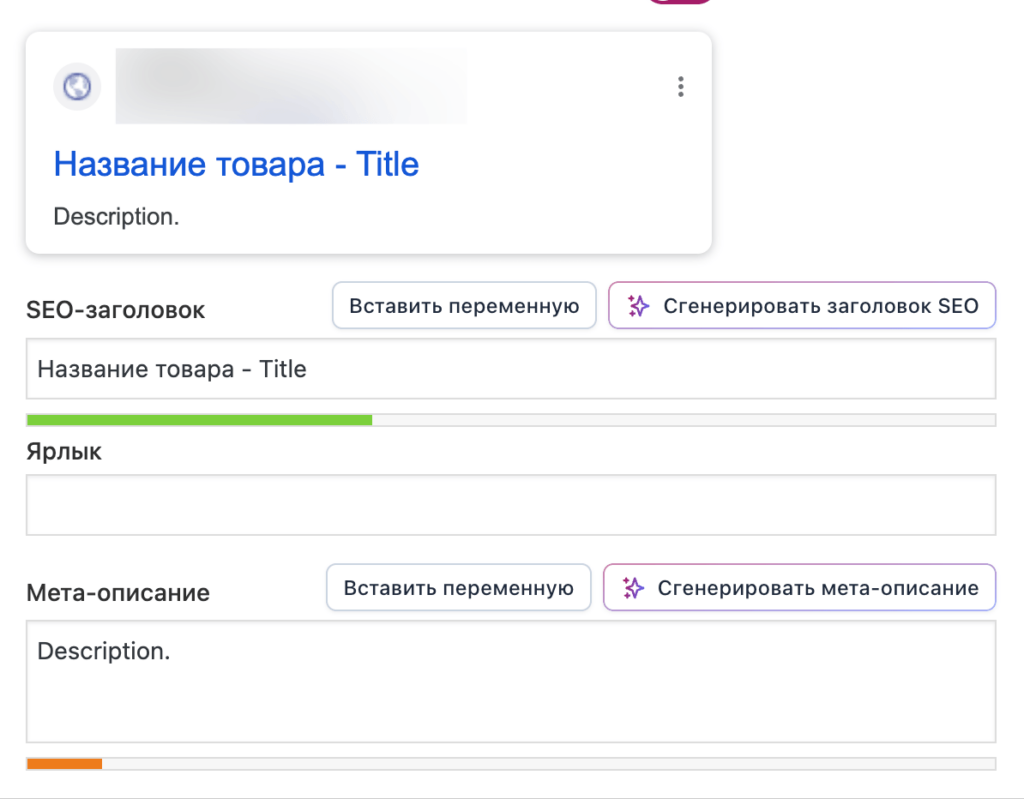The height and width of the screenshot is (799, 1024).
Task: Click the SEO-заголовок input field
Action: point(511,369)
